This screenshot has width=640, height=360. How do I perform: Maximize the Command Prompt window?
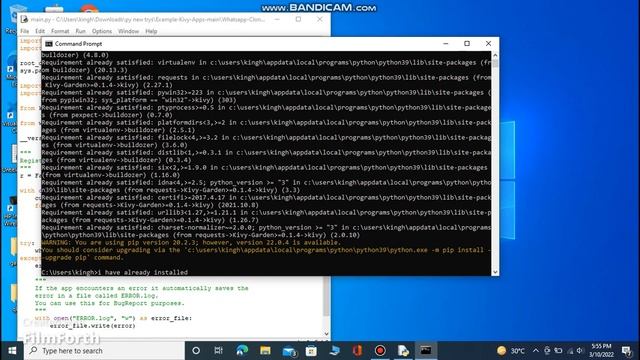[x=467, y=44]
